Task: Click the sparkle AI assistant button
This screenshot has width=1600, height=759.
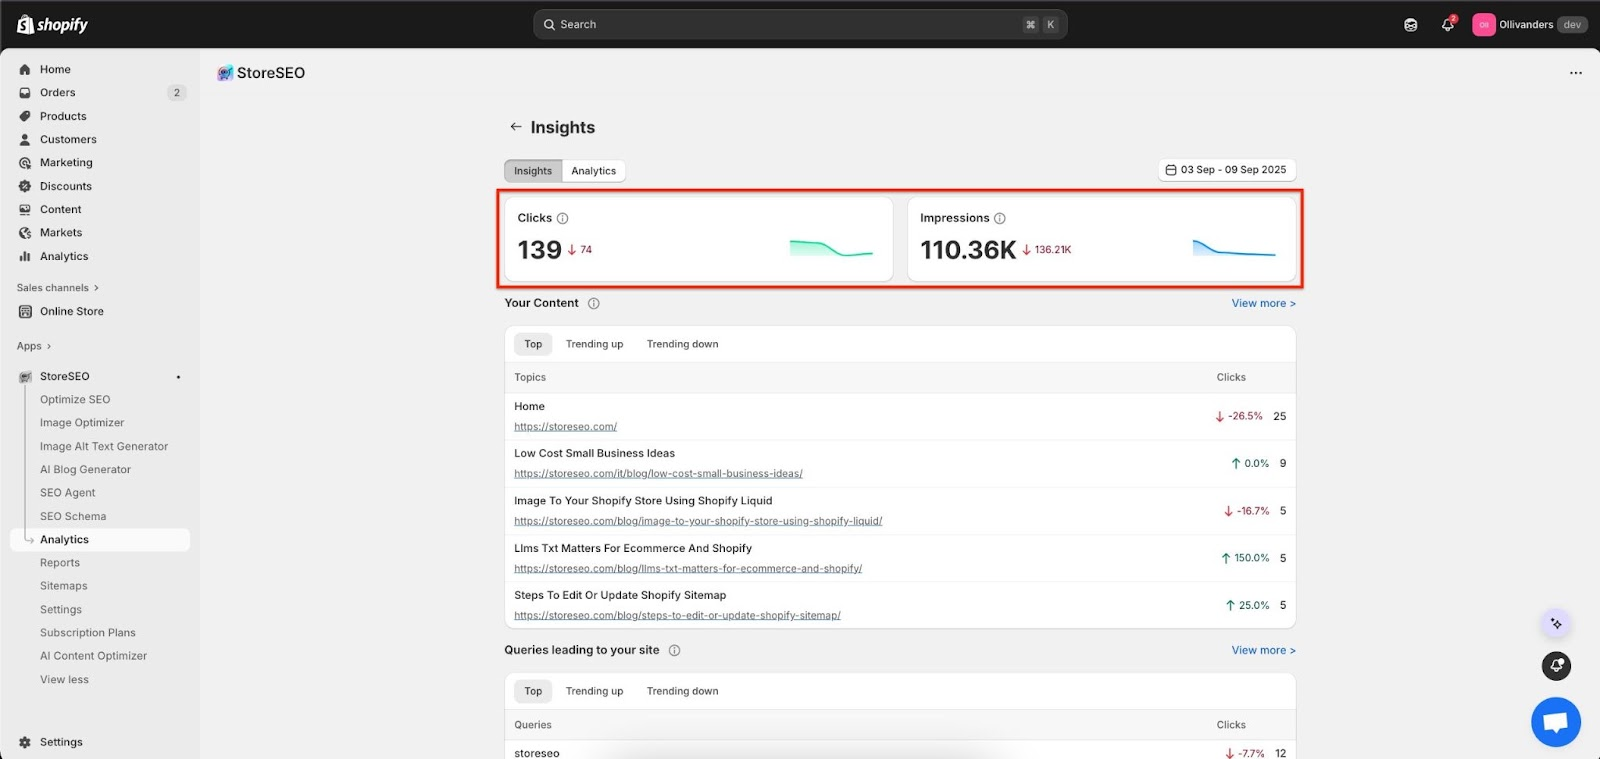Action: click(1556, 624)
